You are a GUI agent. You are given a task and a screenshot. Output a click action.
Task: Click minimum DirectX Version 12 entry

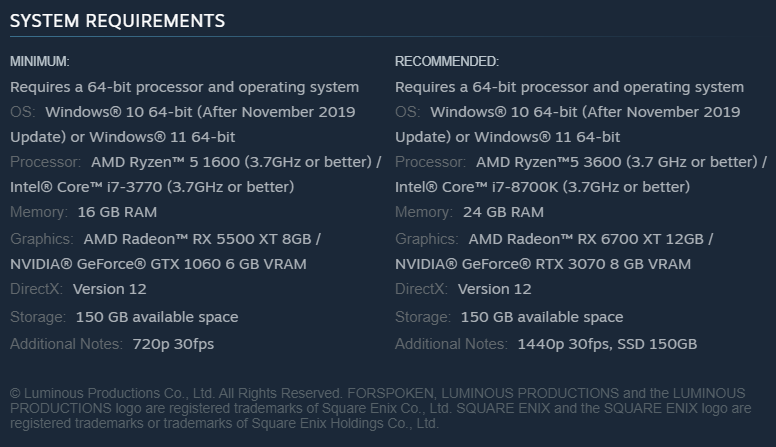78,289
